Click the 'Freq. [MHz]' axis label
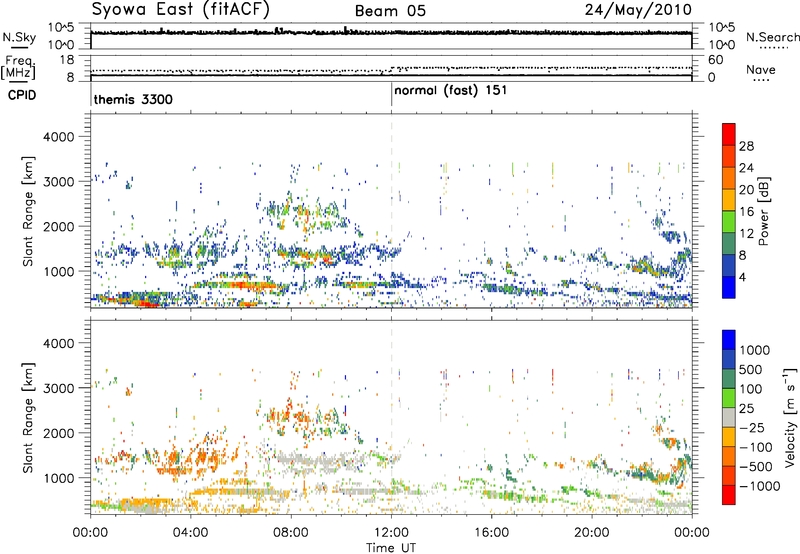Image resolution: width=800 pixels, height=554 pixels. click(18, 67)
